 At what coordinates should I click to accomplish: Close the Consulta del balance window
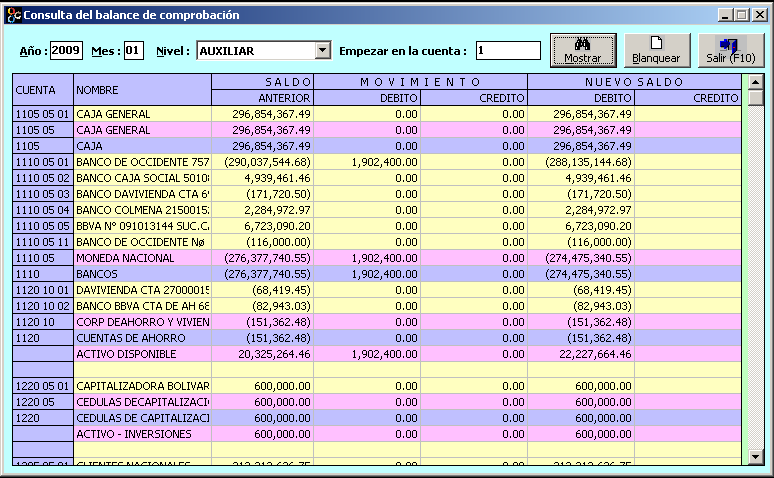click(x=759, y=15)
